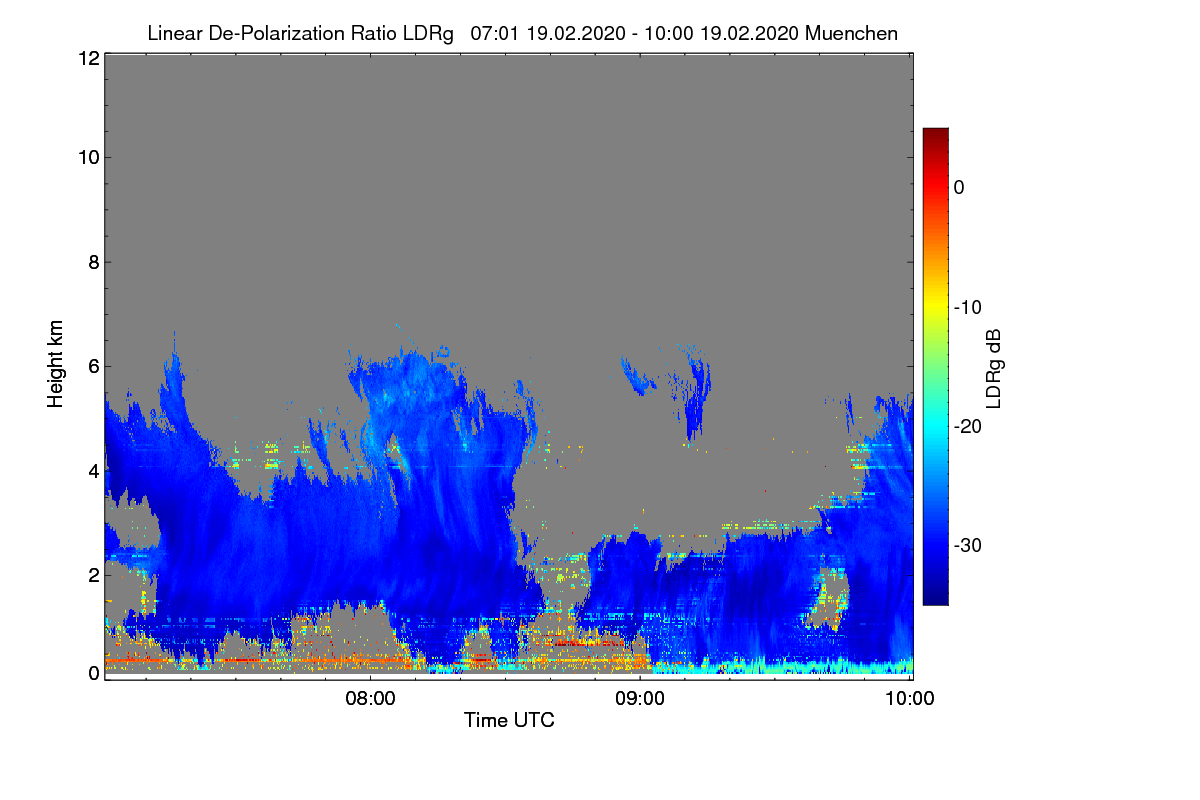Click the plot title 'Linear De-Polarization Ratio LDRg'

pyautogui.click(x=300, y=33)
